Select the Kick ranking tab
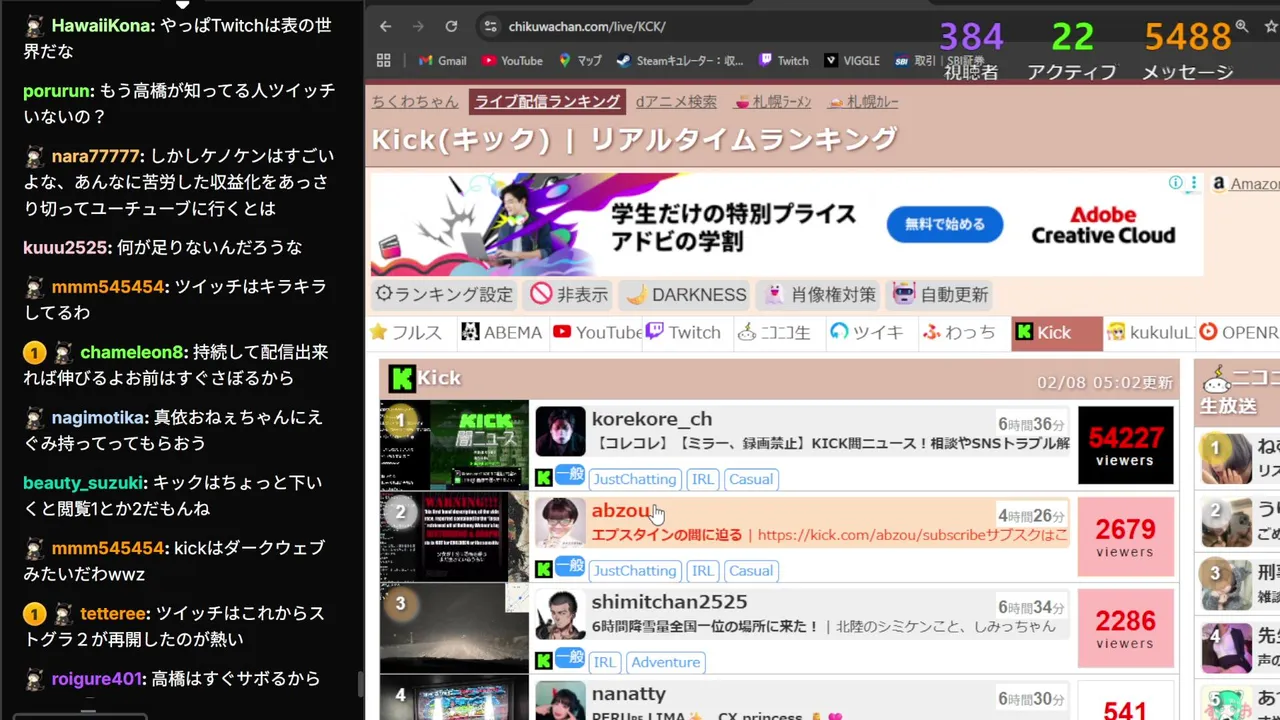 [x=1056, y=334]
